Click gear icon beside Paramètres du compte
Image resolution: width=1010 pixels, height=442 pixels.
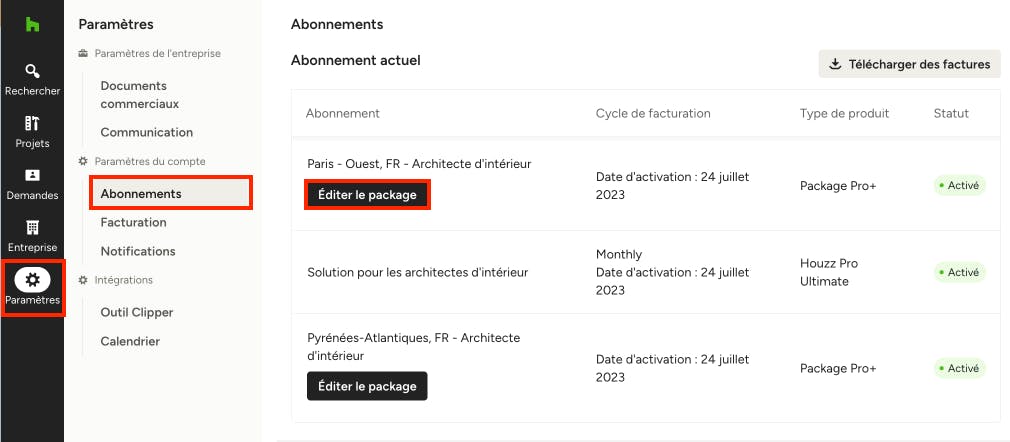click(83, 161)
